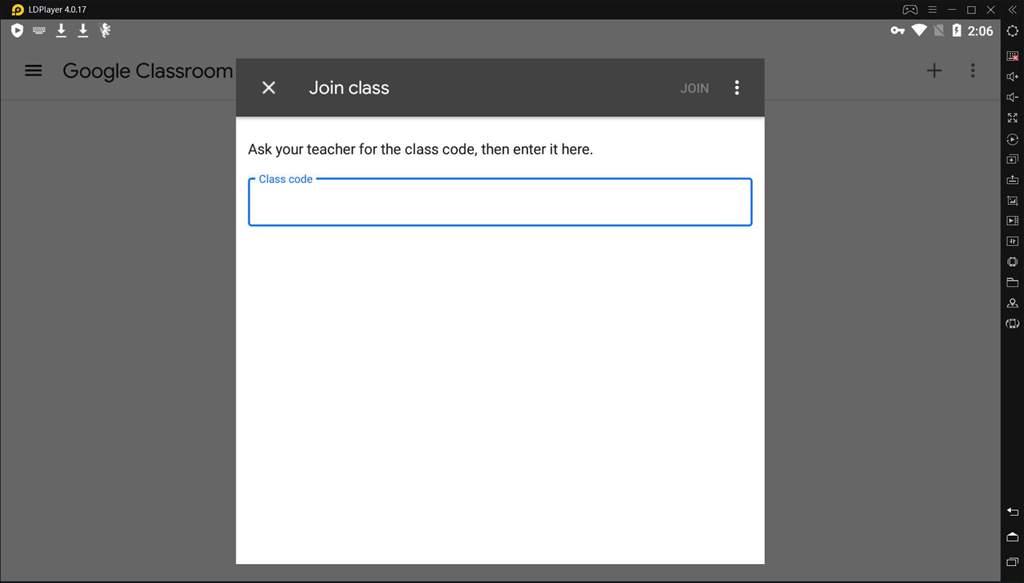Open the gamepad settings icon

pos(910,9)
